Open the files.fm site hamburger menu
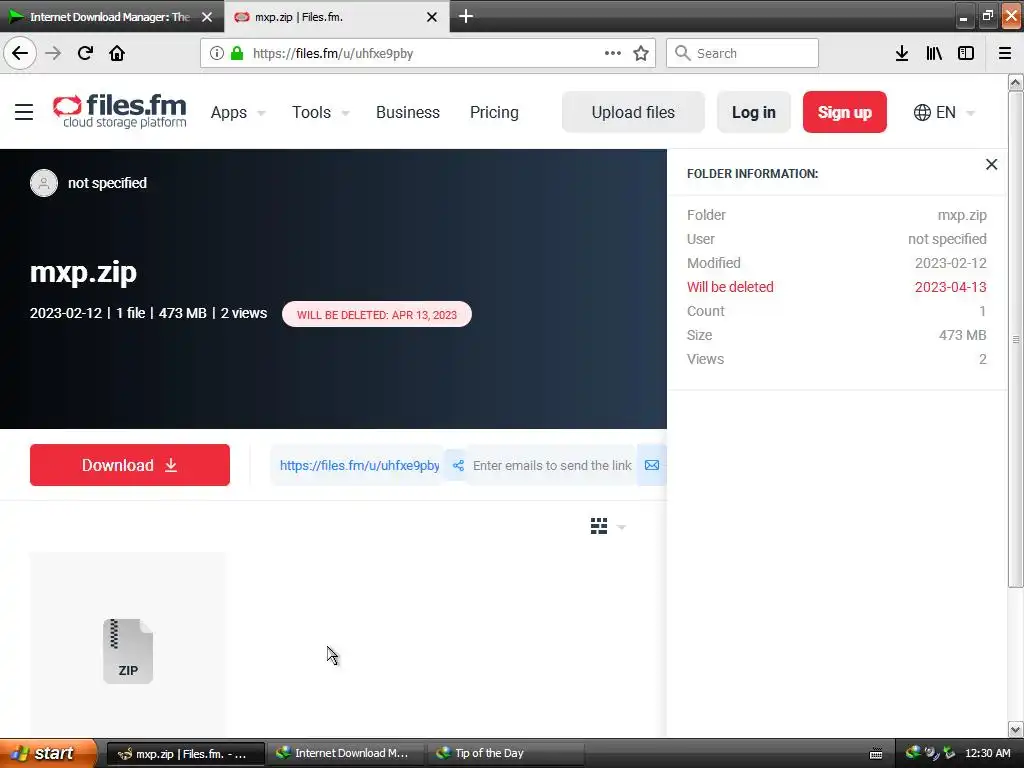The width and height of the screenshot is (1024, 768). (24, 112)
